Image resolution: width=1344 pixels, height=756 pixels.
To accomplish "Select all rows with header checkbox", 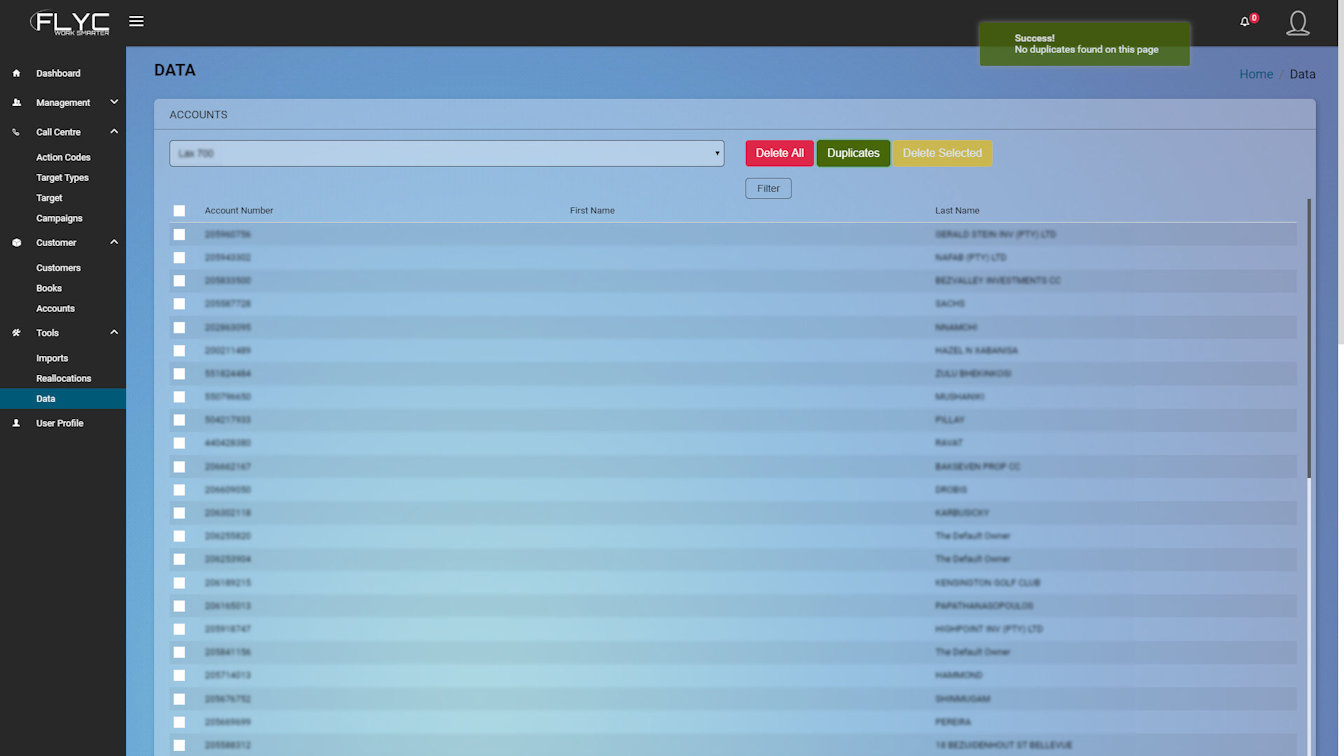I will tap(179, 211).
